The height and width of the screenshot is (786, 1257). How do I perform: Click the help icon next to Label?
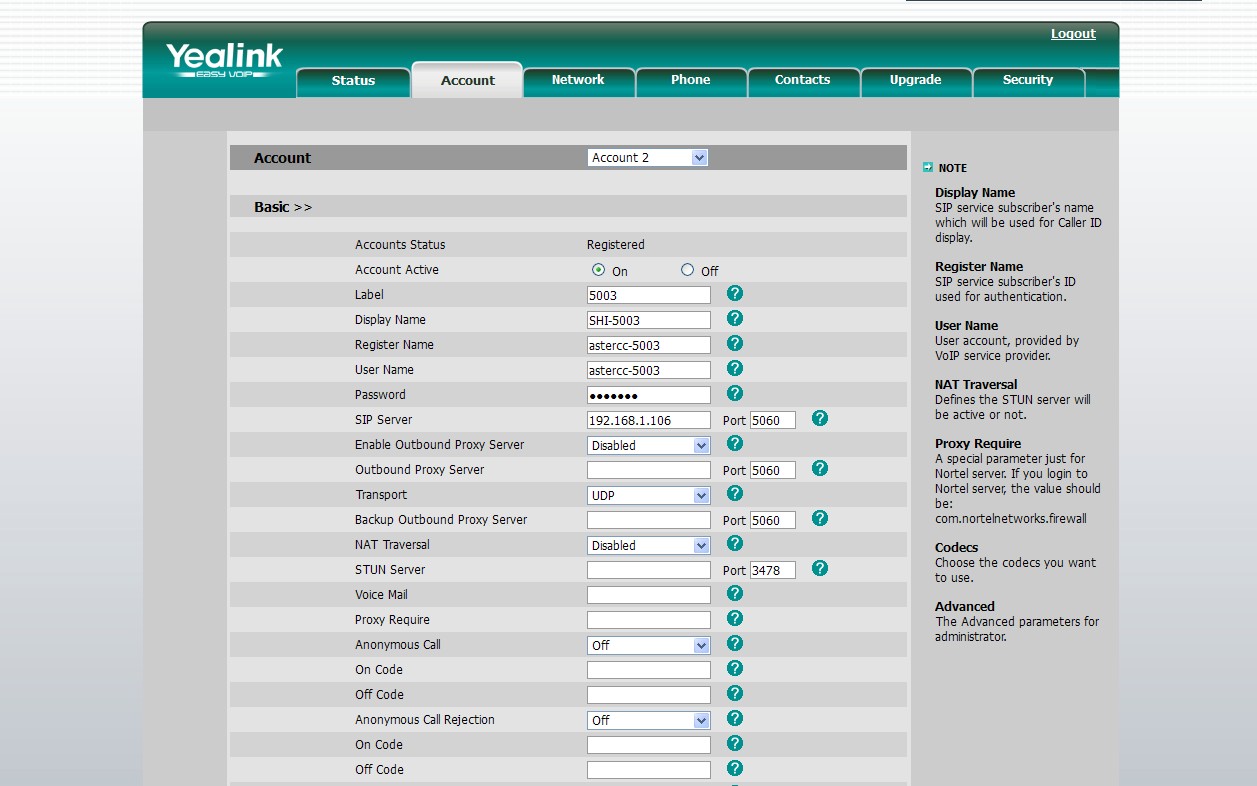(734, 294)
